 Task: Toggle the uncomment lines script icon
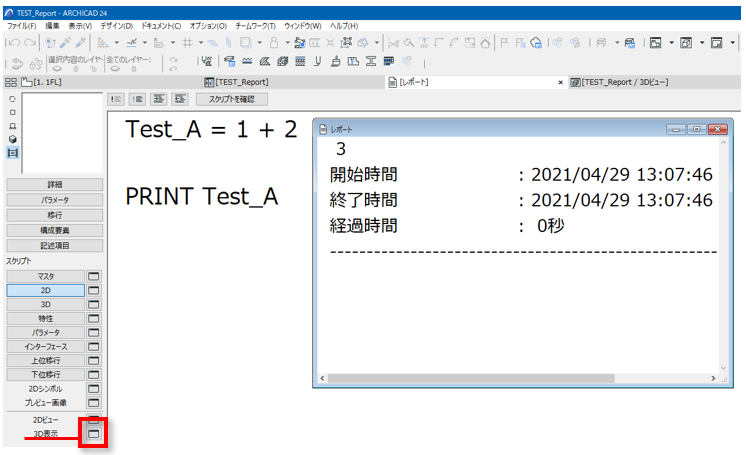click(137, 99)
